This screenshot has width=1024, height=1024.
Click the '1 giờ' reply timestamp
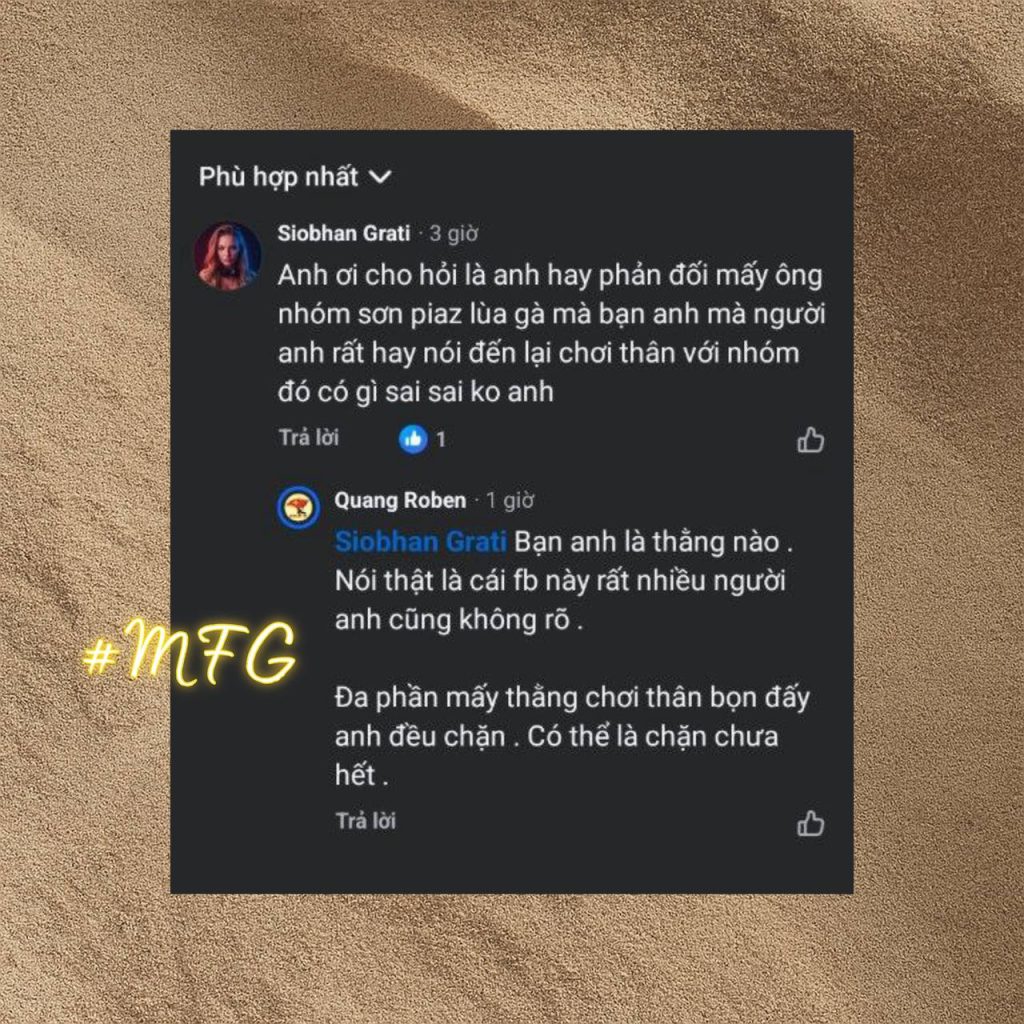coord(510,501)
